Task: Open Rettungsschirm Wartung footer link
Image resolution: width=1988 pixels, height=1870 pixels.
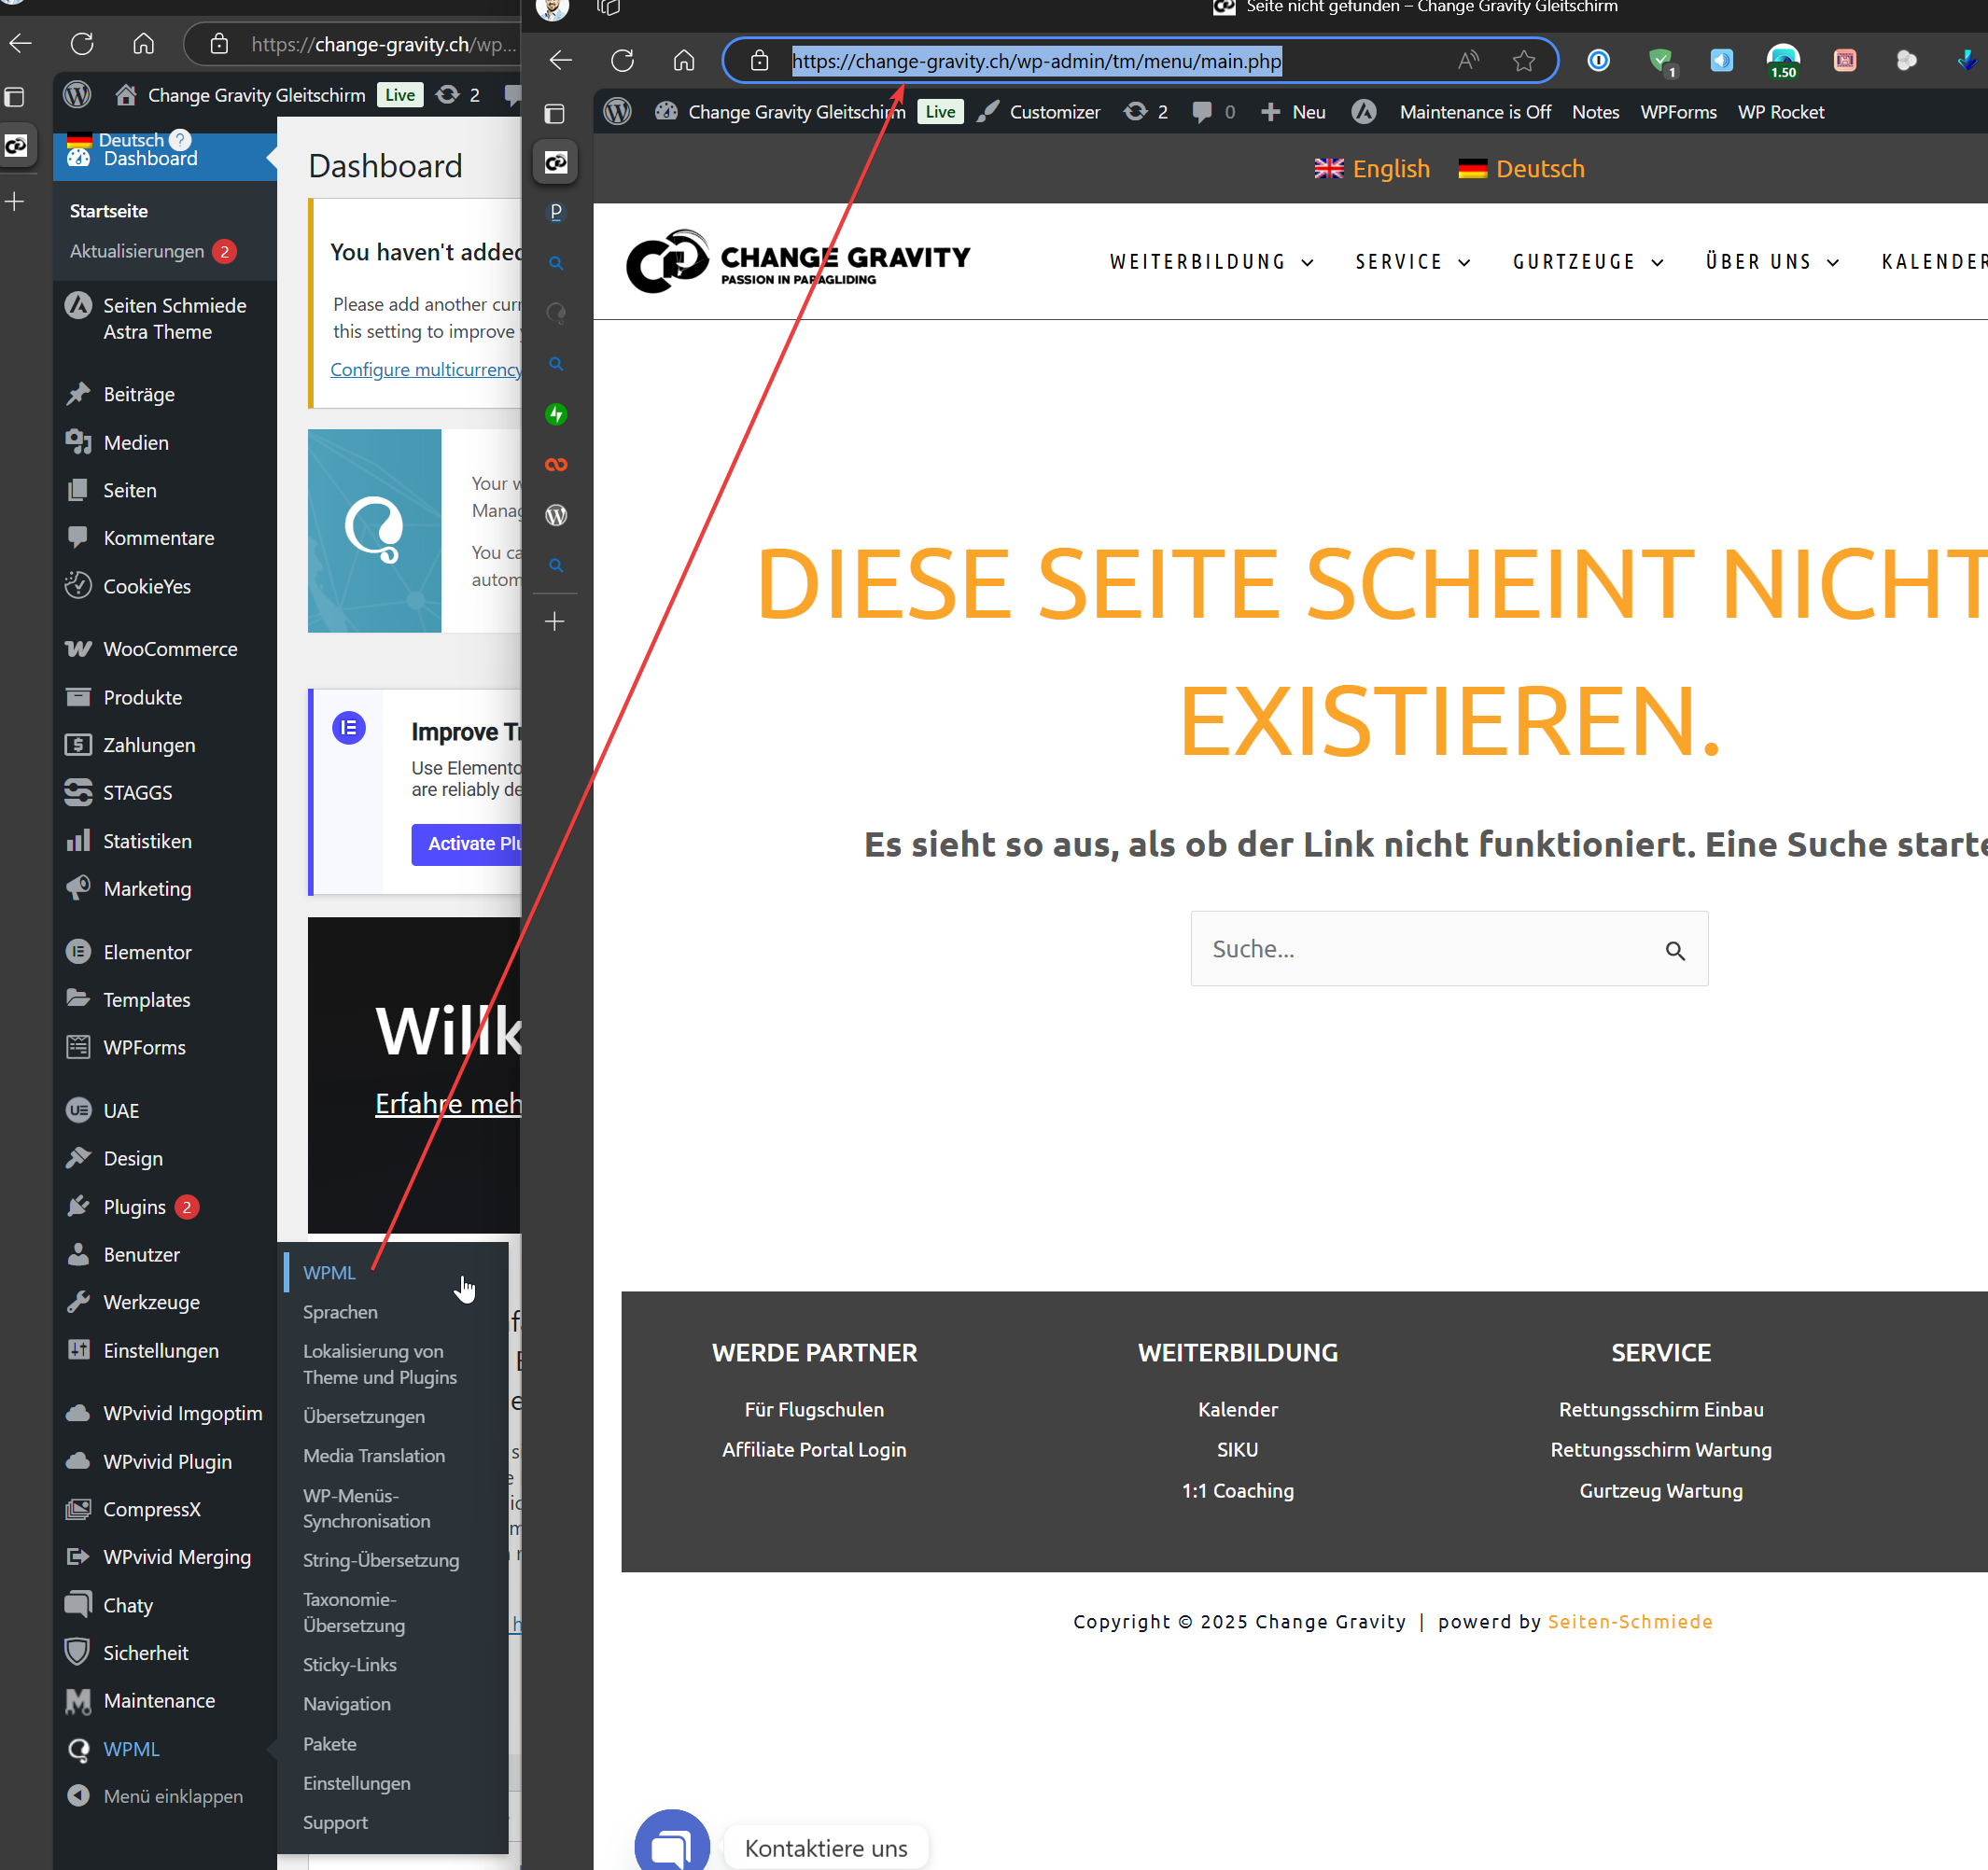Action: (x=1661, y=1449)
